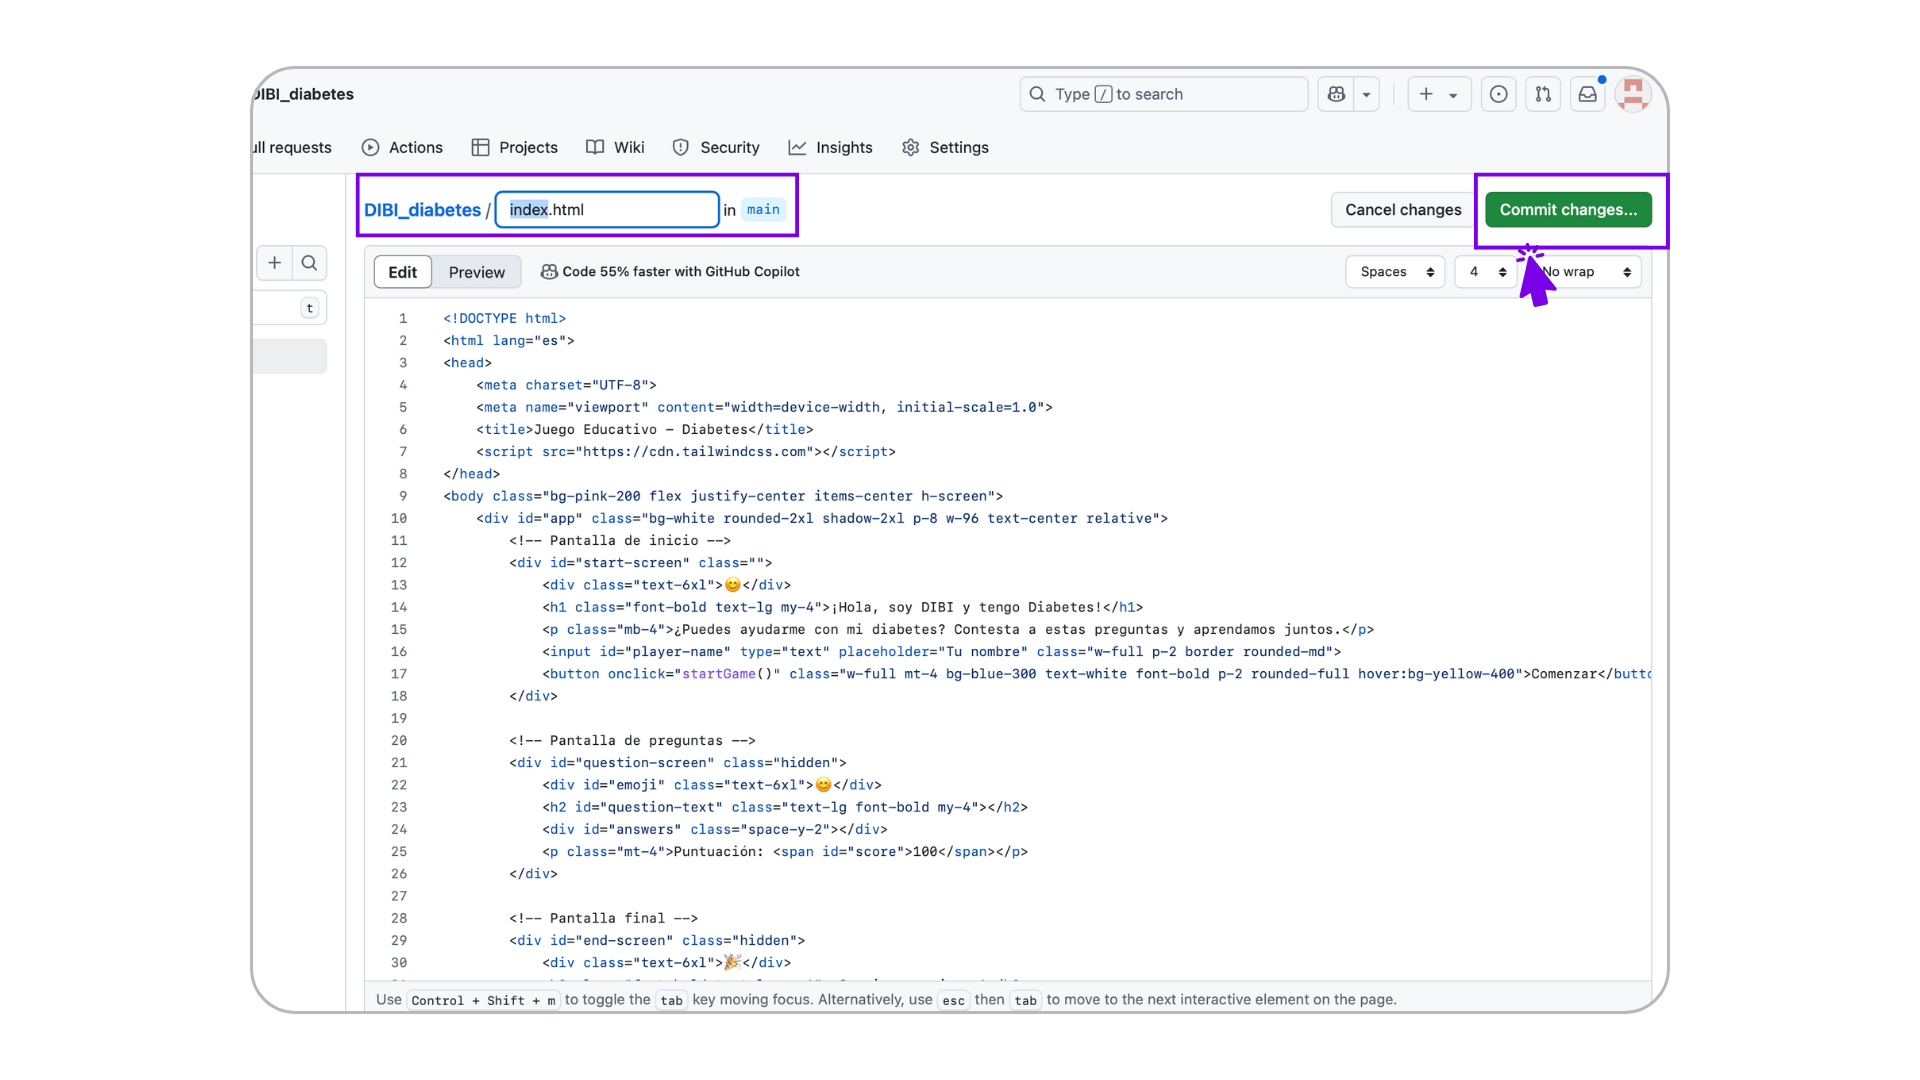
Task: Click the 't' shortcut key hint
Action: pyautogui.click(x=310, y=308)
